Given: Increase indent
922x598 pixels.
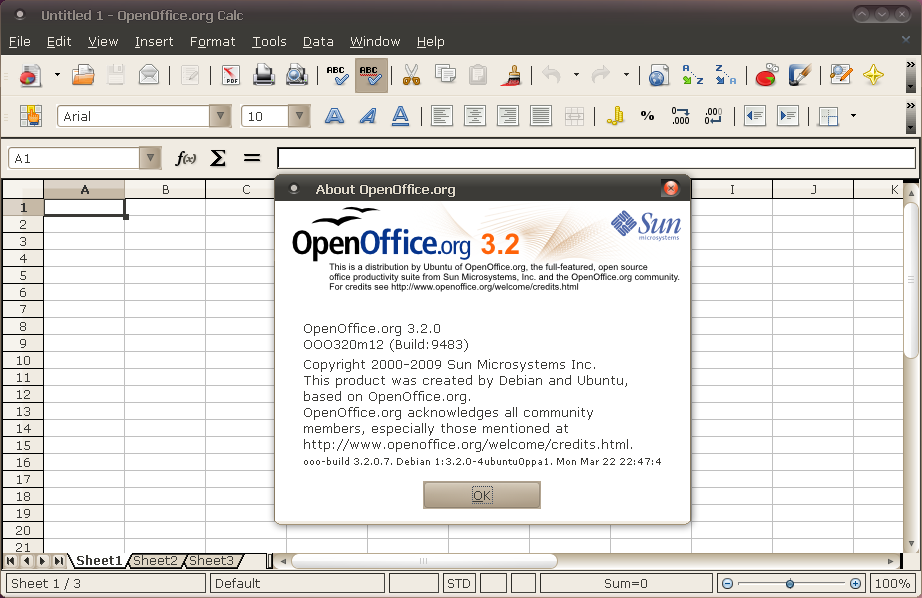Looking at the screenshot, I should [x=787, y=116].
